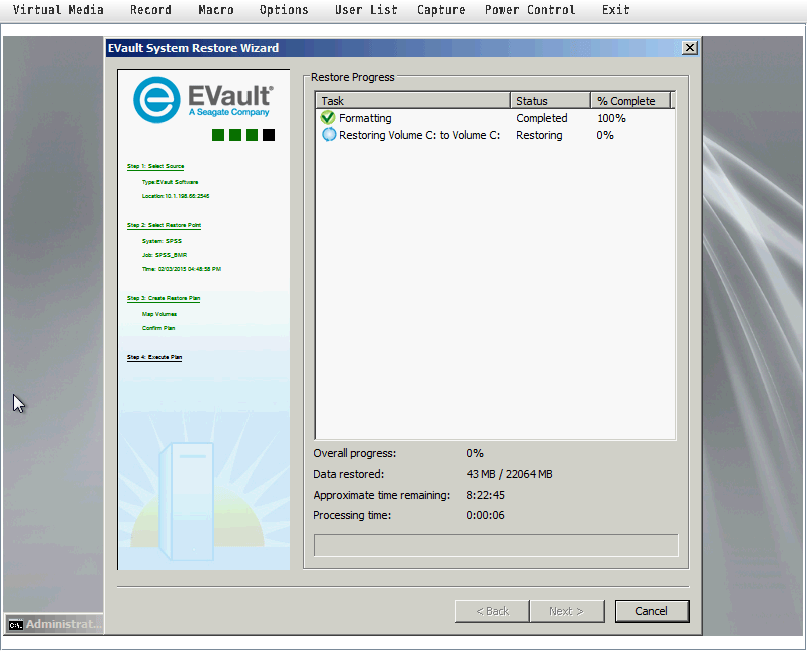Click the greyed-out Next button
The image size is (807, 651).
click(567, 611)
